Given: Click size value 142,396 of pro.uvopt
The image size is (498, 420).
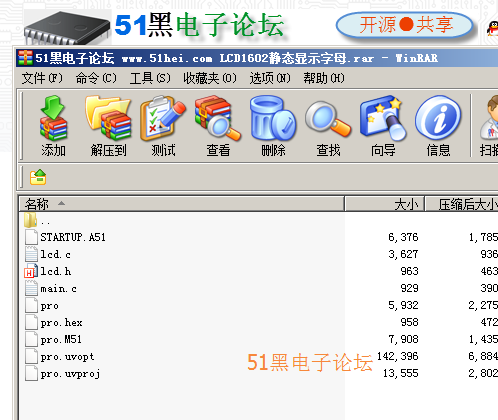Looking at the screenshot, I should pyautogui.click(x=397, y=356).
